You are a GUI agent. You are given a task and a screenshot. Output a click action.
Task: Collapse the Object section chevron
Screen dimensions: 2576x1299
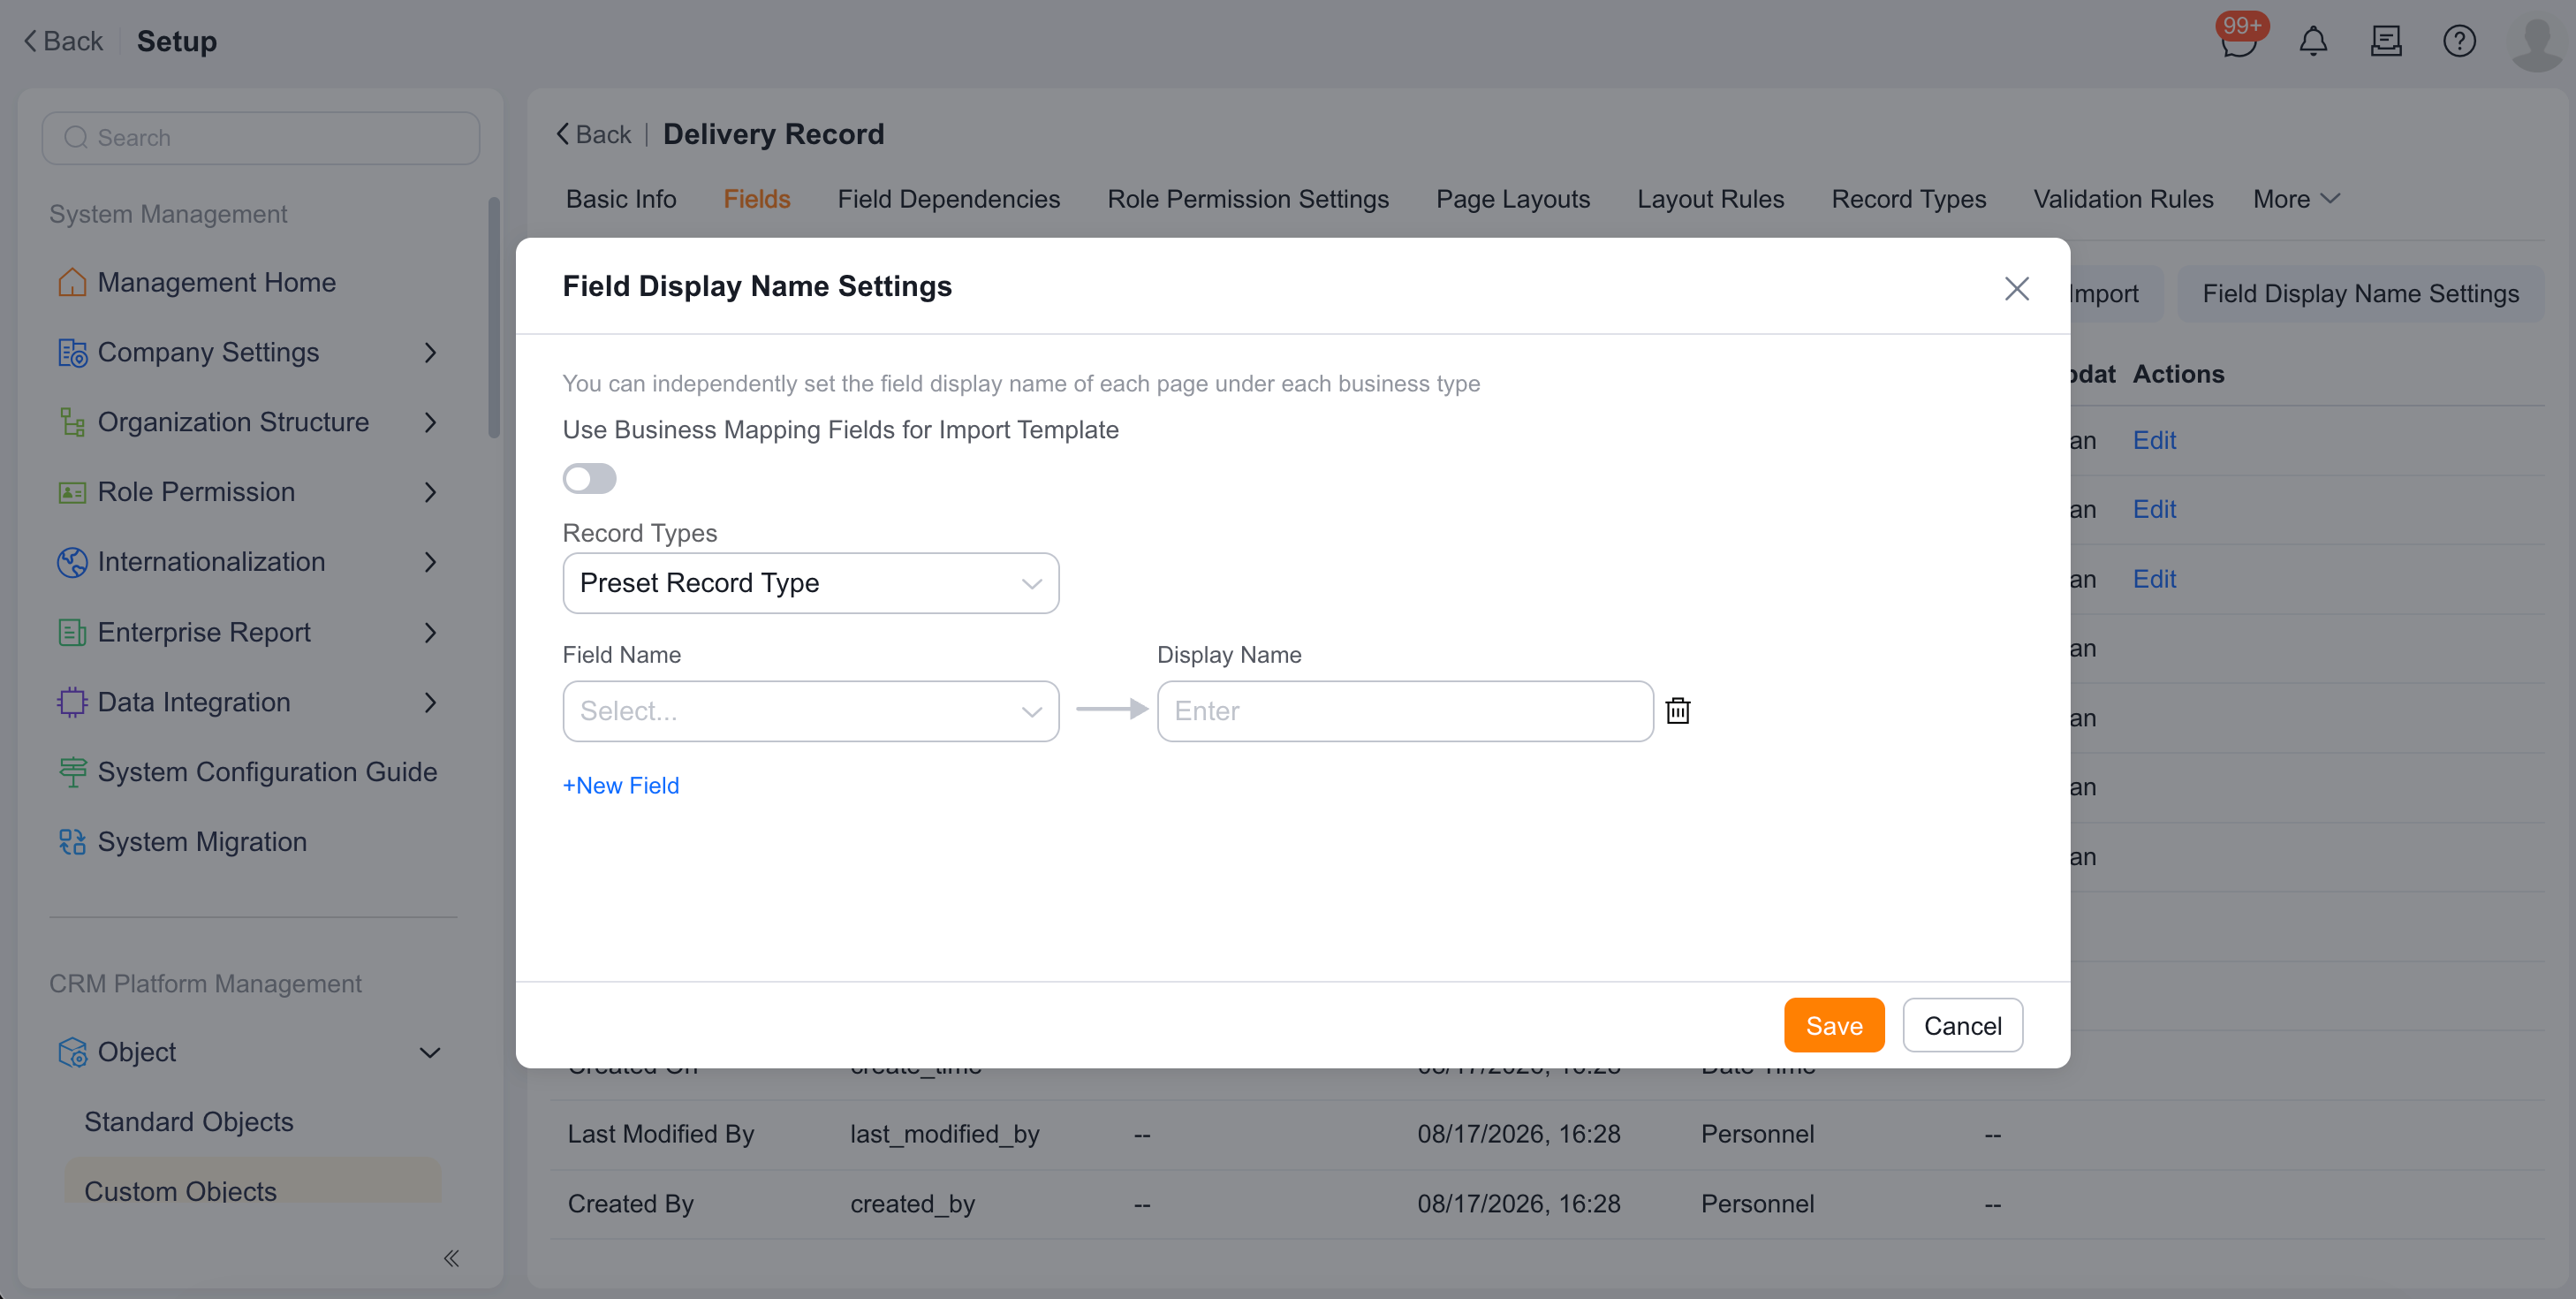click(x=430, y=1053)
